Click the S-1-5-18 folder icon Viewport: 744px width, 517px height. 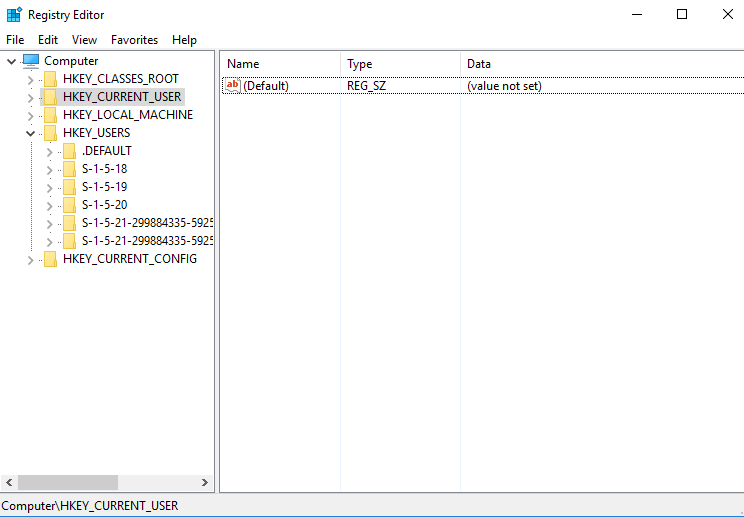[69, 169]
